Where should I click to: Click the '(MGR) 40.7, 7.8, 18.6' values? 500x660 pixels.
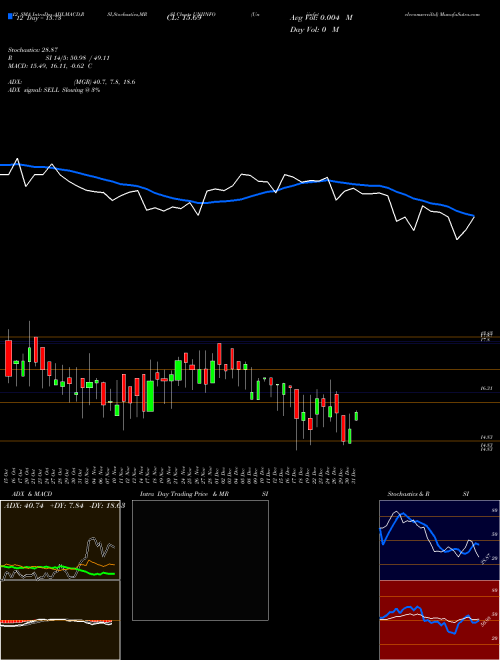(x=104, y=82)
